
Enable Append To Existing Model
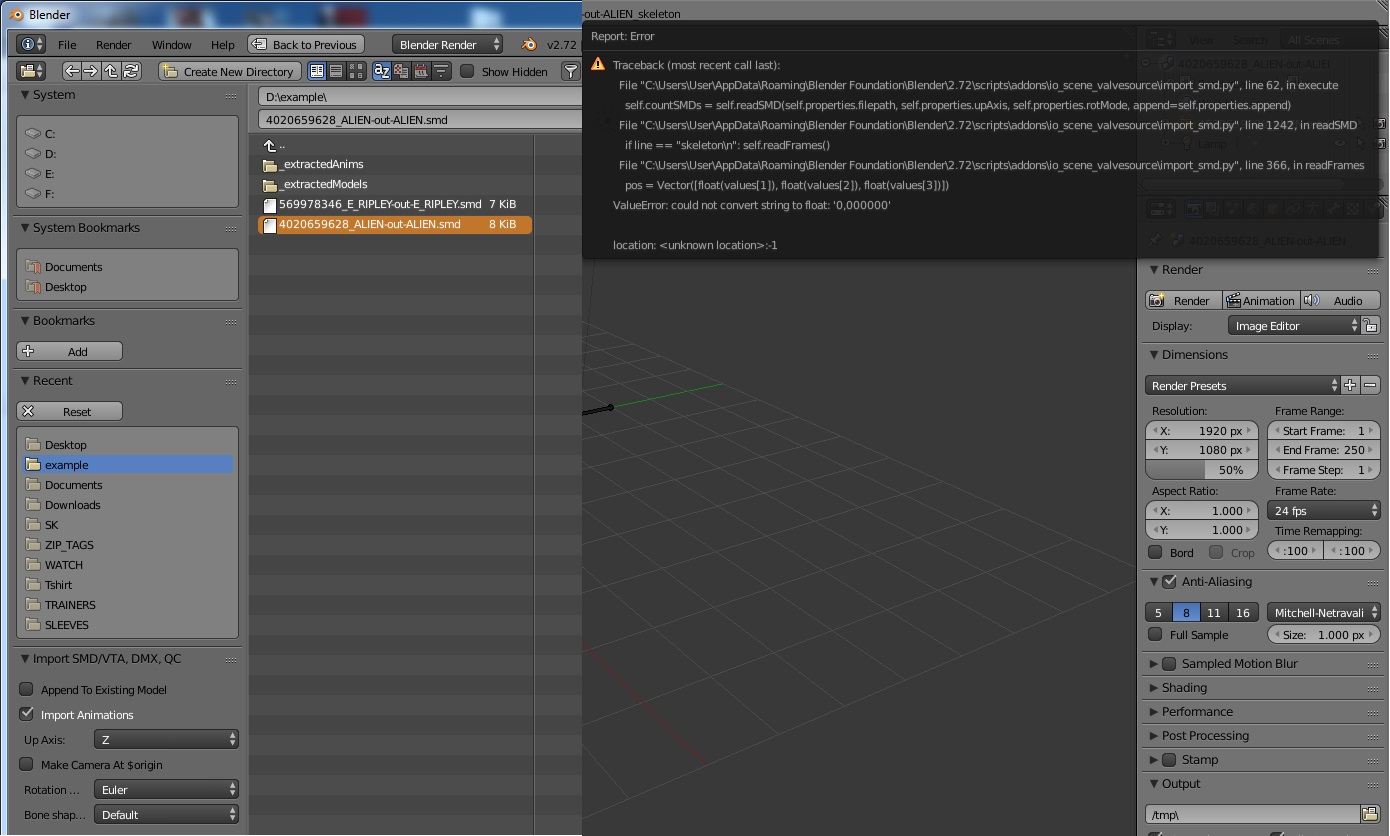click(27, 689)
